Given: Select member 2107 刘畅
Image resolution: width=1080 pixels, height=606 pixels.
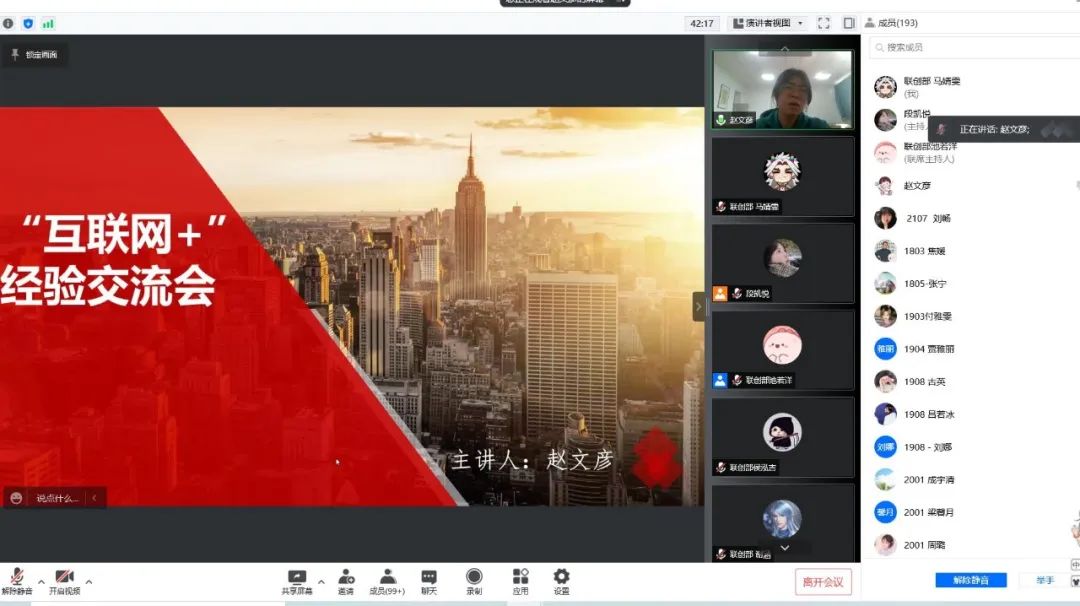Looking at the screenshot, I should pos(973,218).
